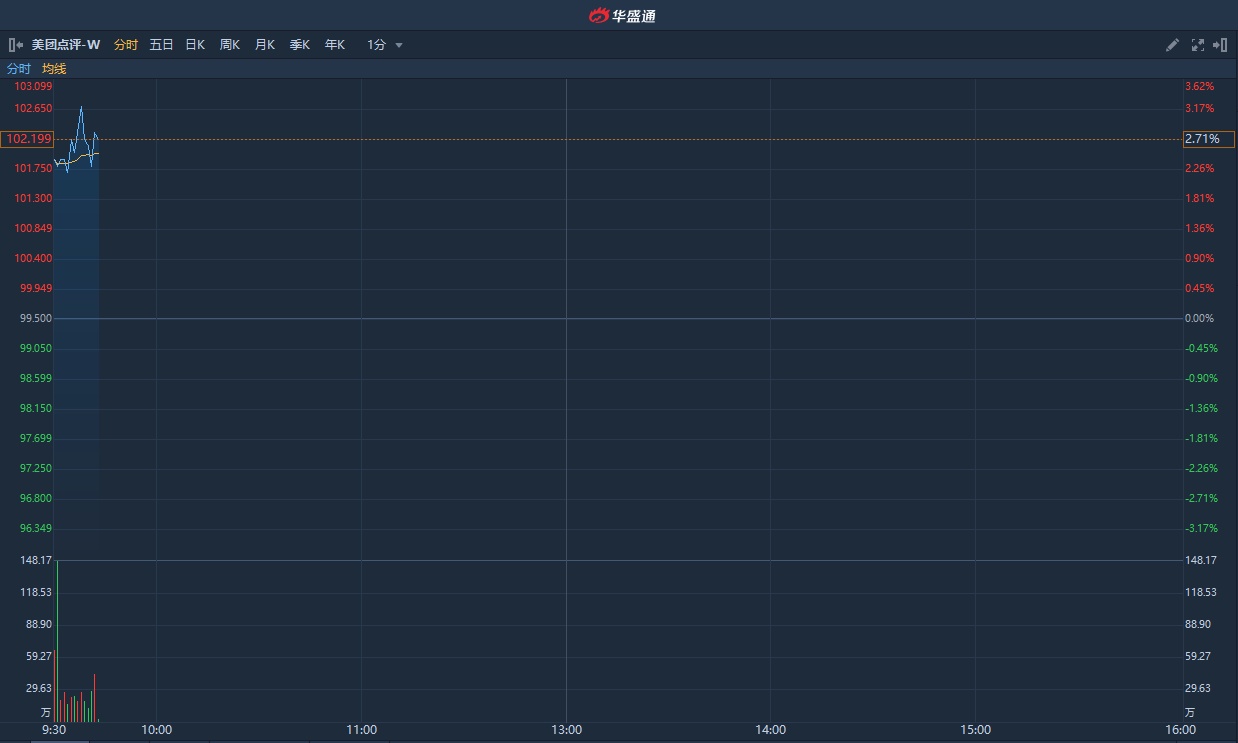The width and height of the screenshot is (1238, 743).
Task: Click the 2.71% change label
Action: [1208, 139]
